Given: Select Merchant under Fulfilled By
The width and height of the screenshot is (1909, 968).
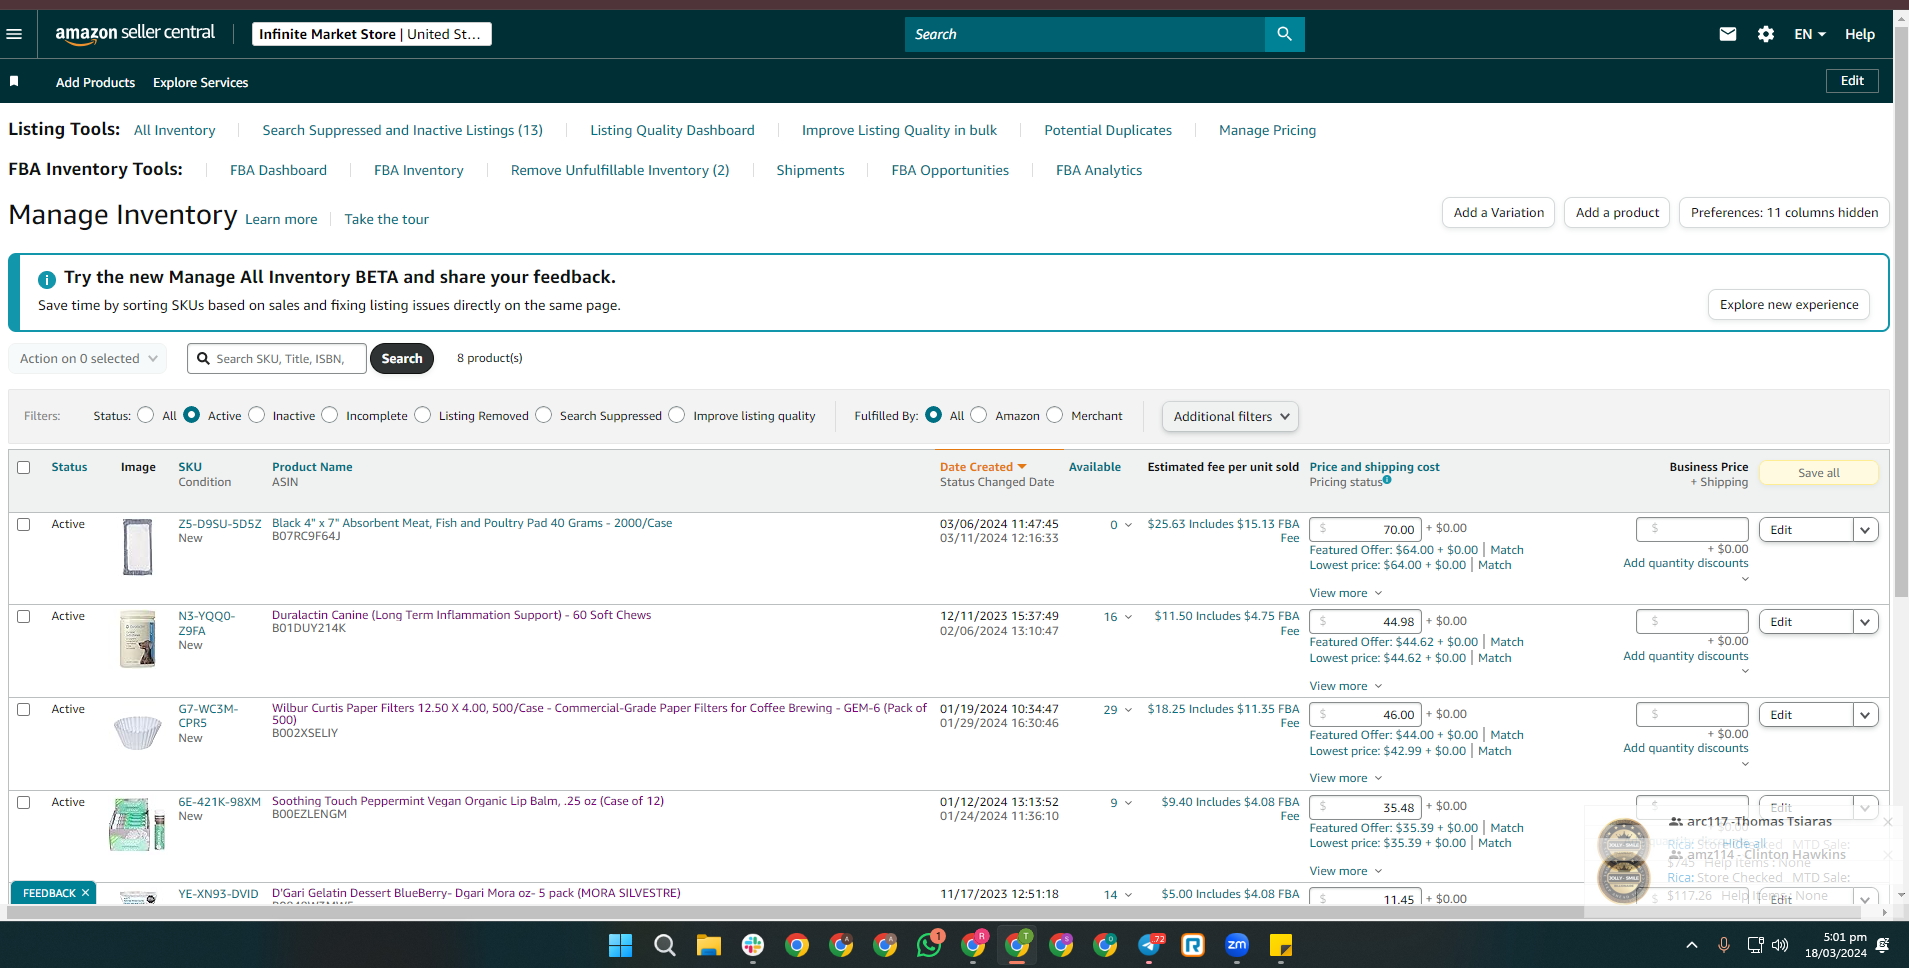Looking at the screenshot, I should [1055, 415].
